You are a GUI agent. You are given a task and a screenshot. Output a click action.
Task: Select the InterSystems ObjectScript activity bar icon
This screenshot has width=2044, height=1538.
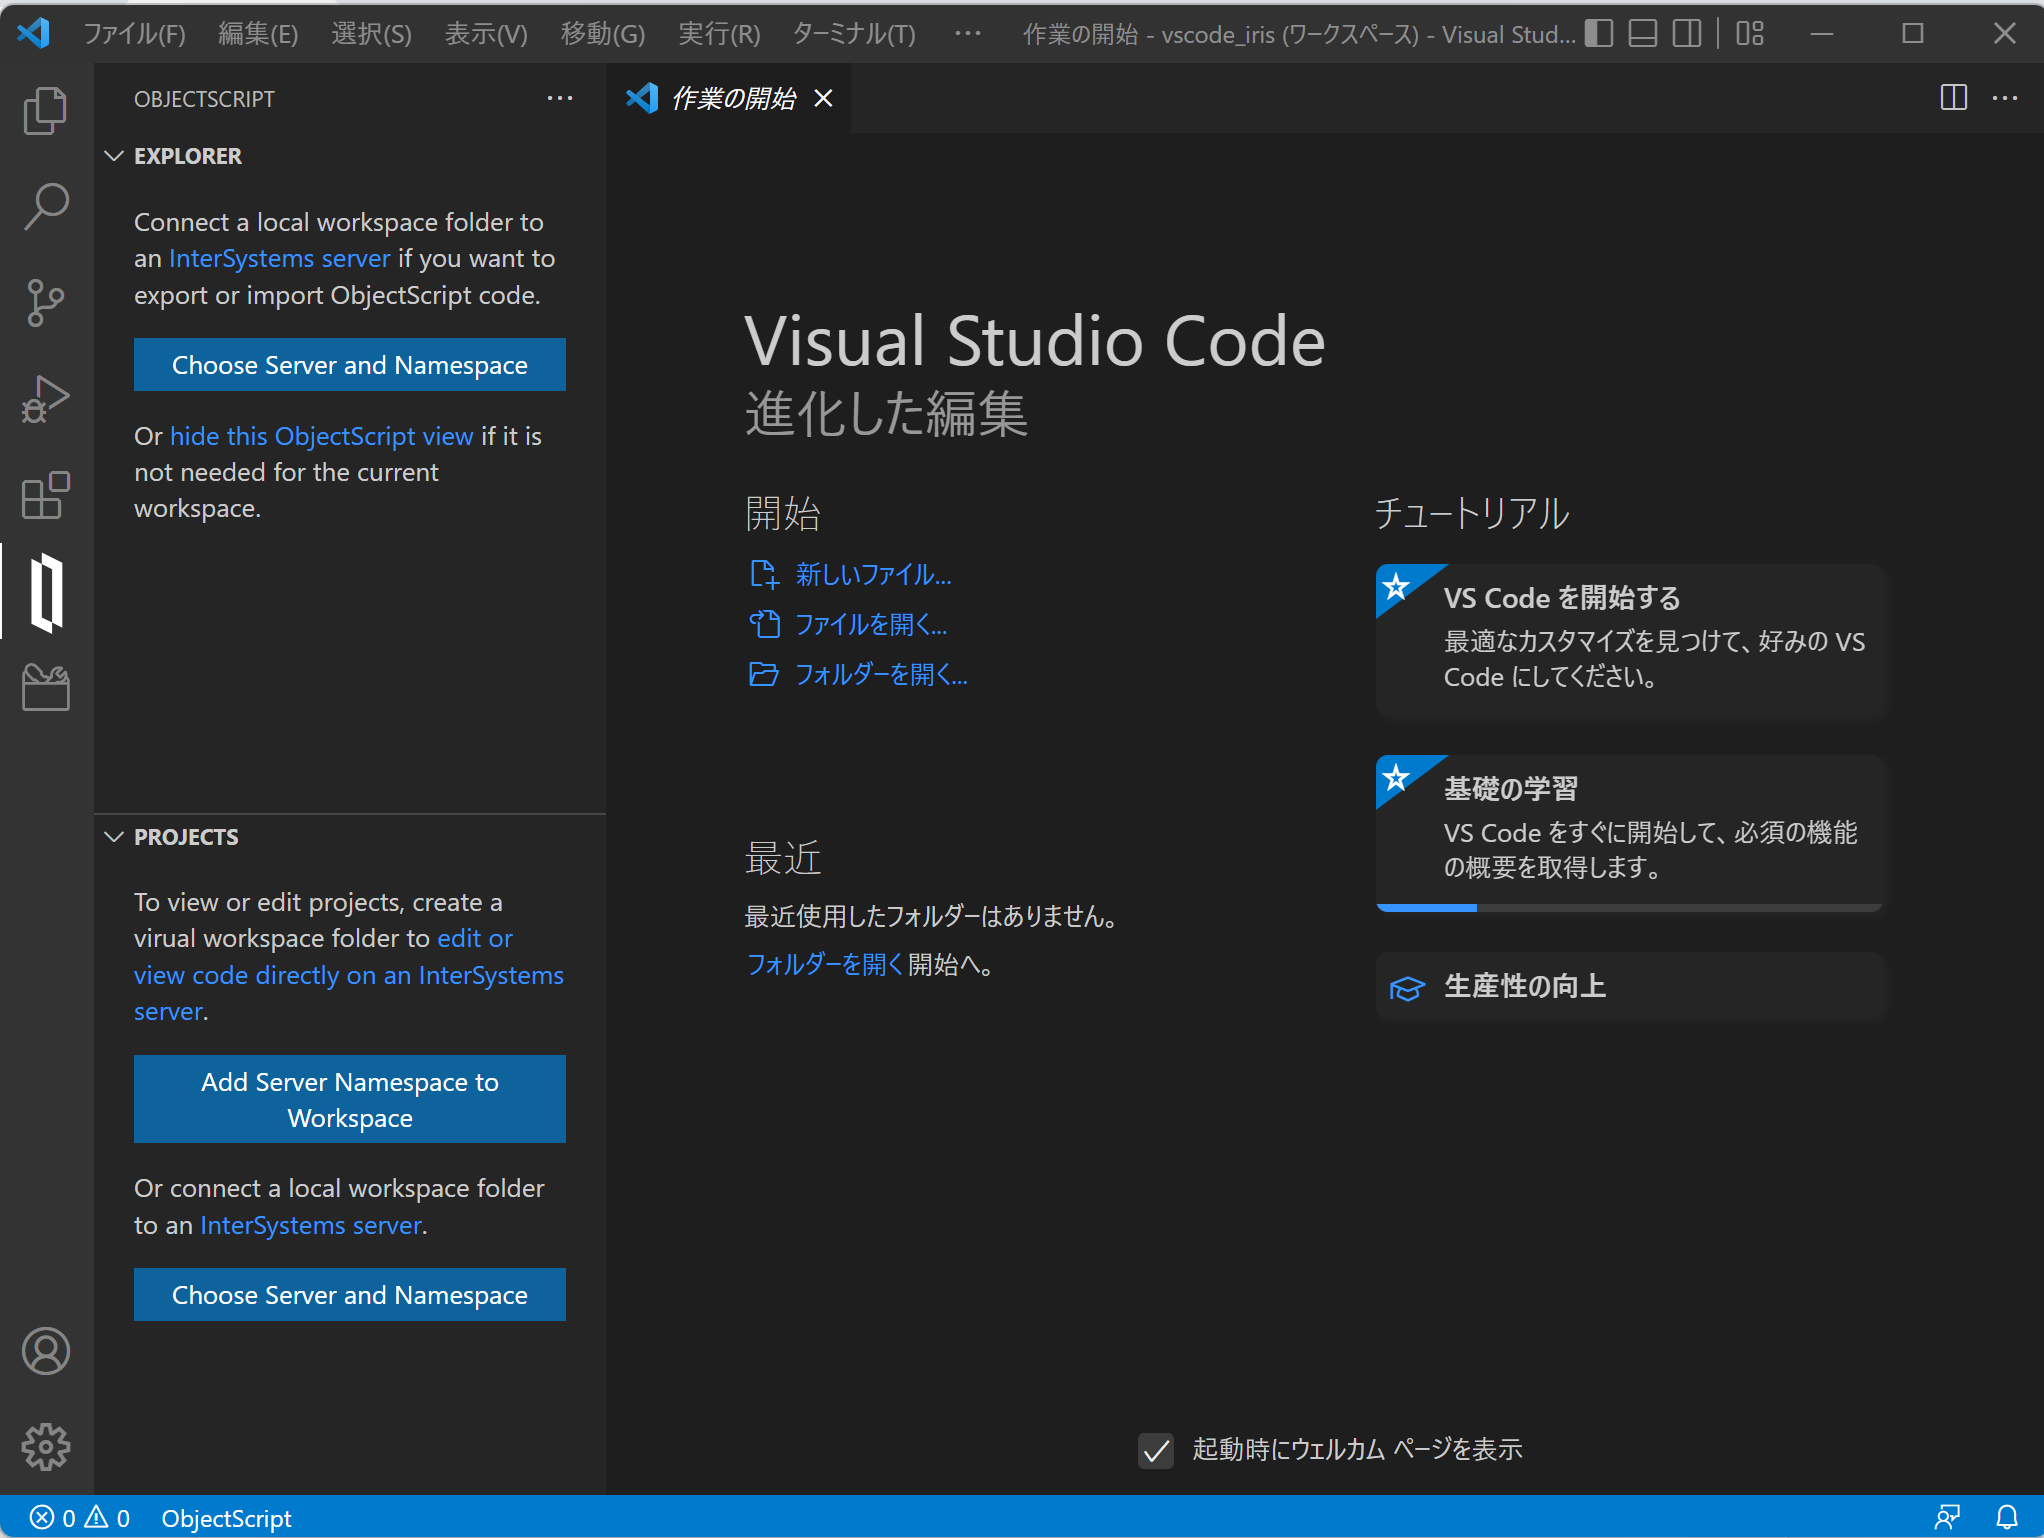[46, 593]
